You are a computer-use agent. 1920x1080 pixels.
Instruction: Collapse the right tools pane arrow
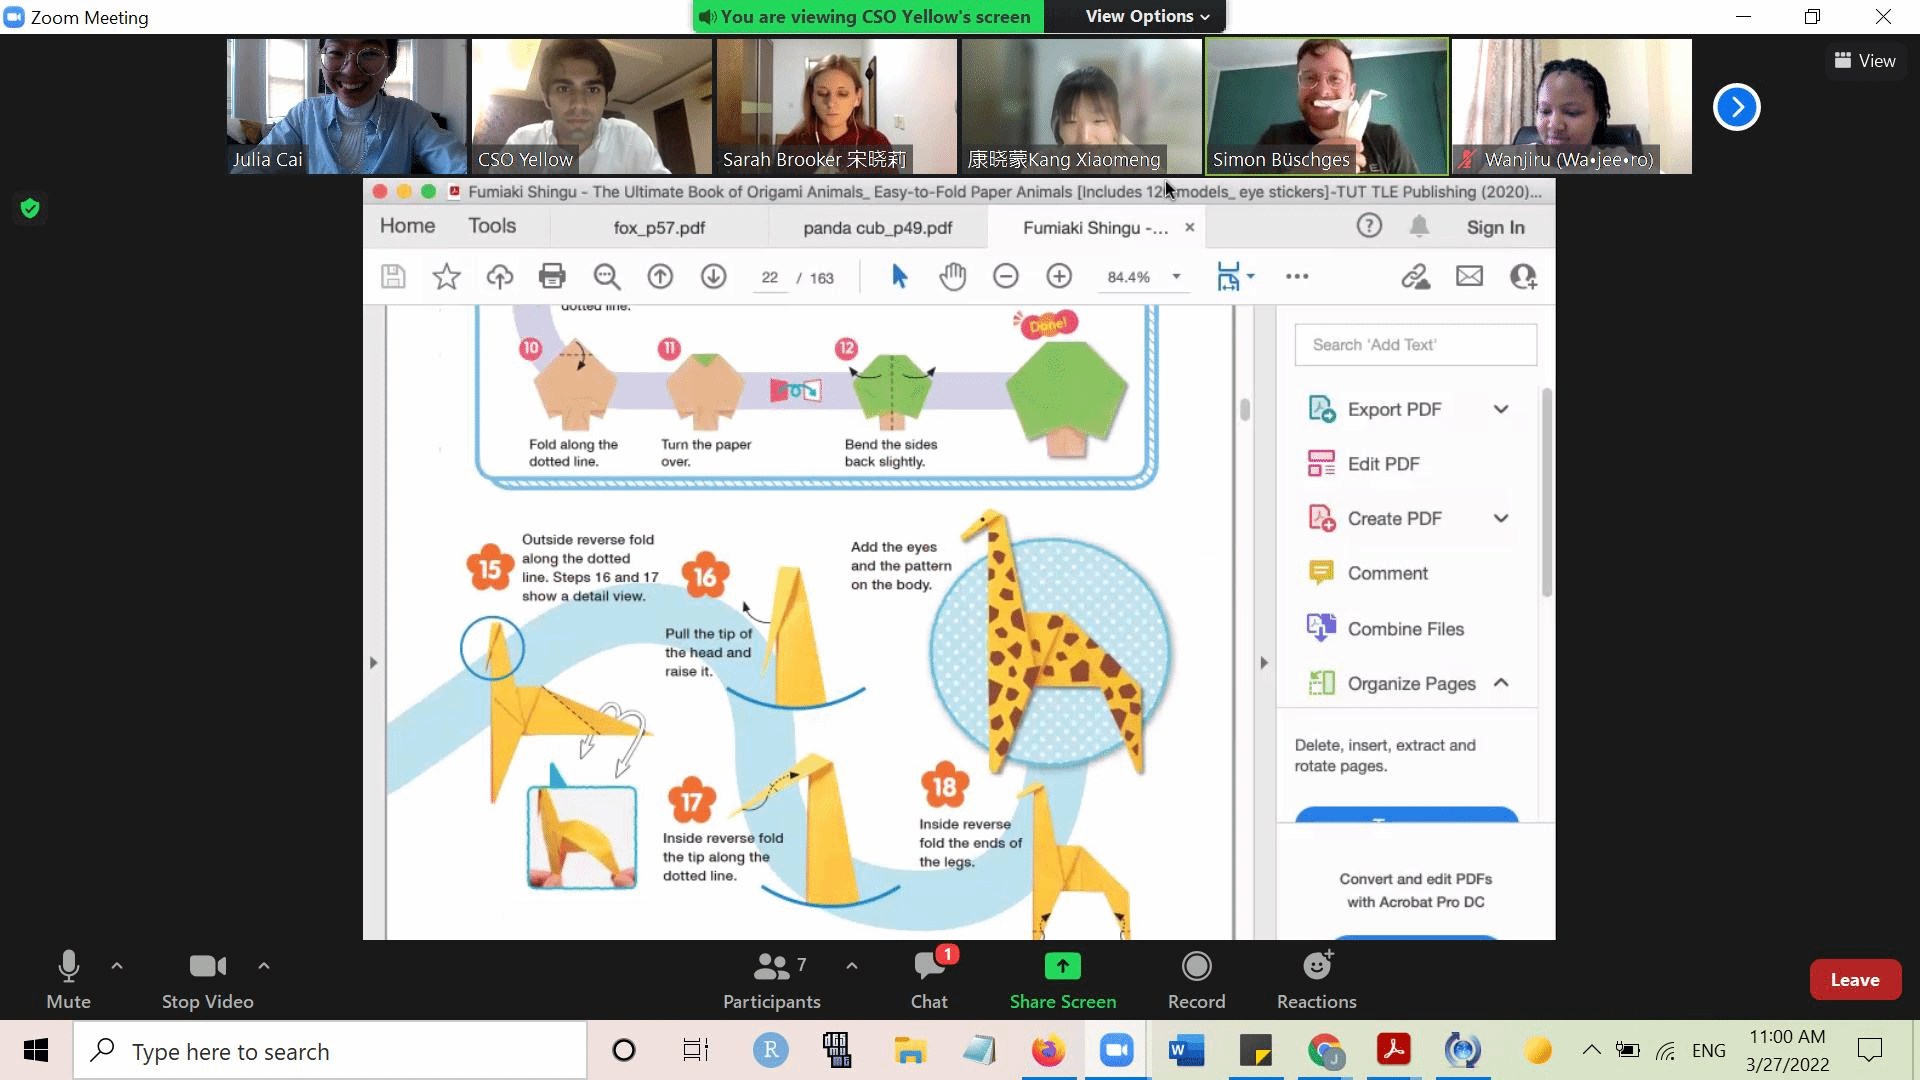tap(1264, 662)
